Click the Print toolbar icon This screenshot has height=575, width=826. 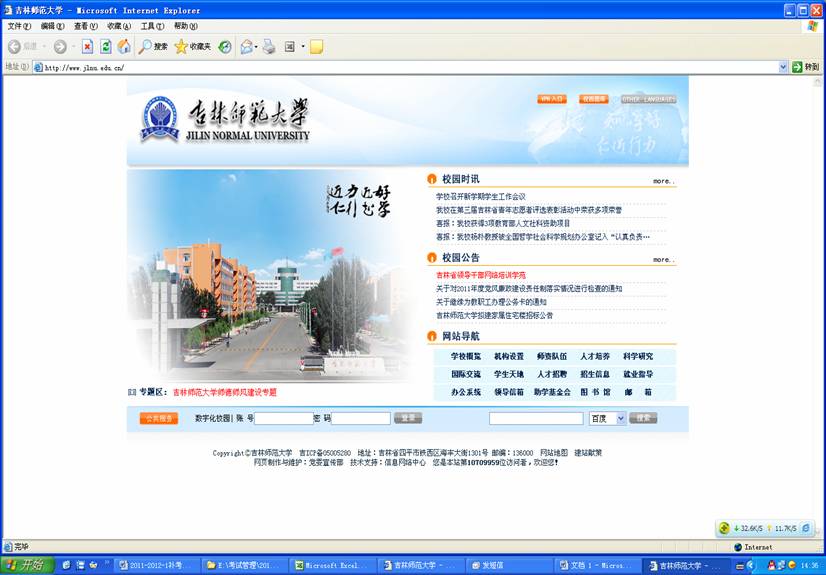268,46
